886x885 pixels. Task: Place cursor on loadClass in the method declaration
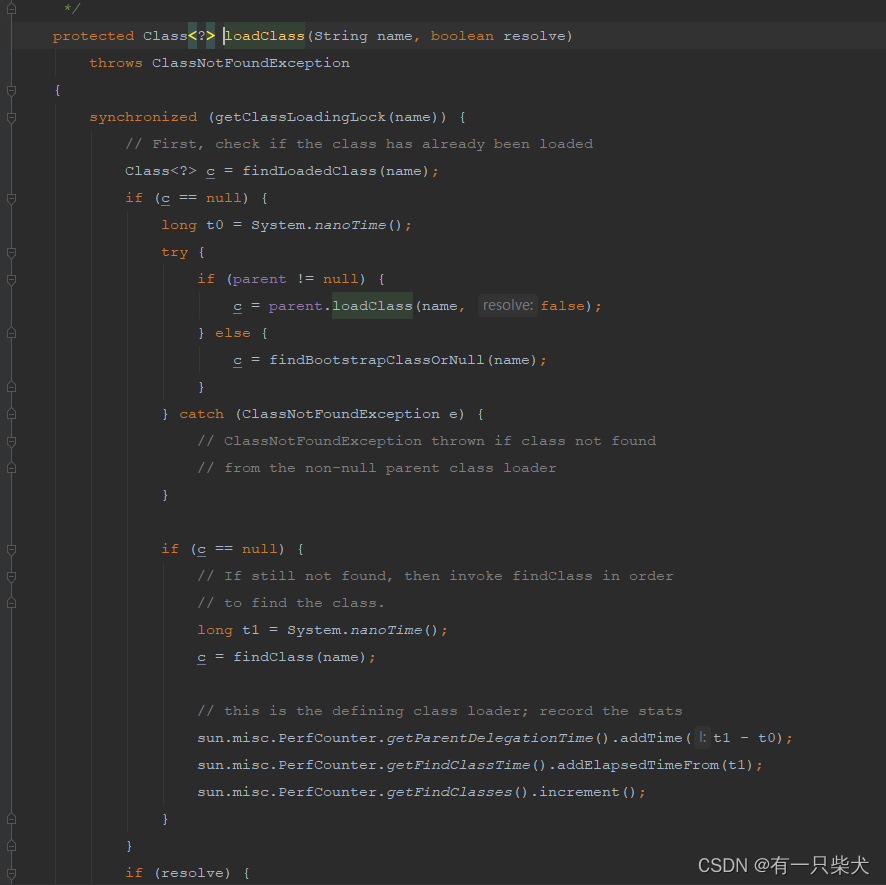(264, 36)
